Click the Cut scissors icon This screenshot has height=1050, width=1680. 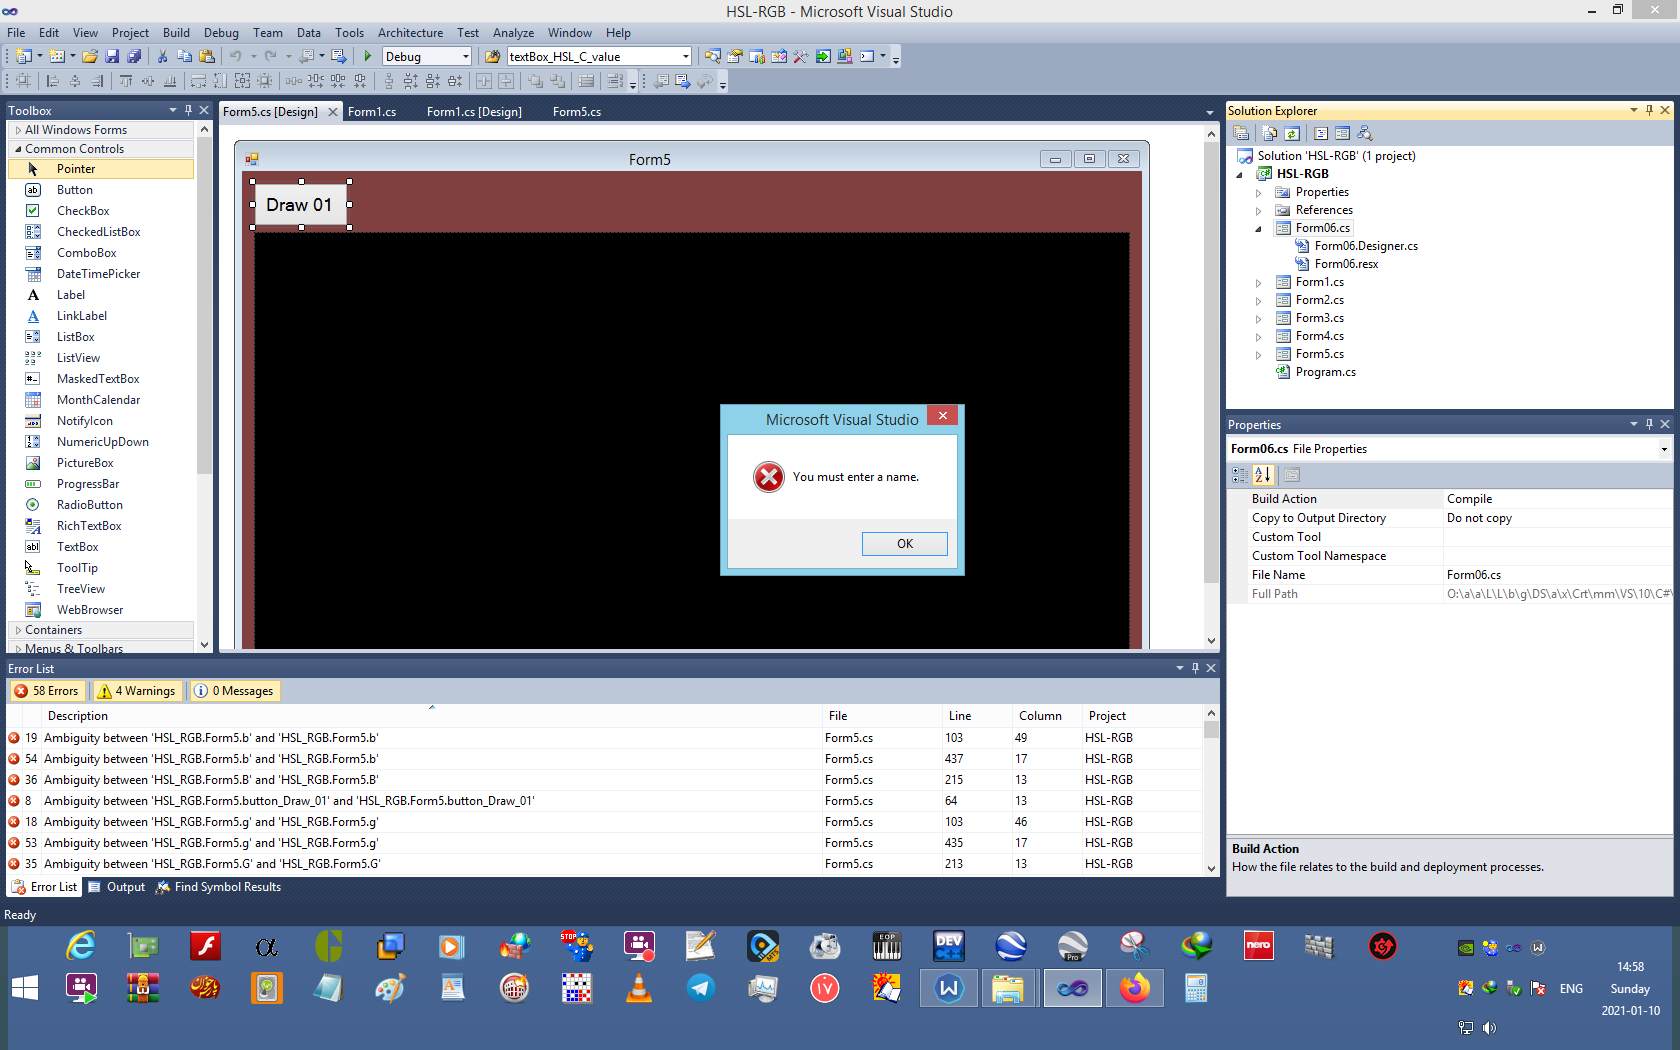(163, 57)
